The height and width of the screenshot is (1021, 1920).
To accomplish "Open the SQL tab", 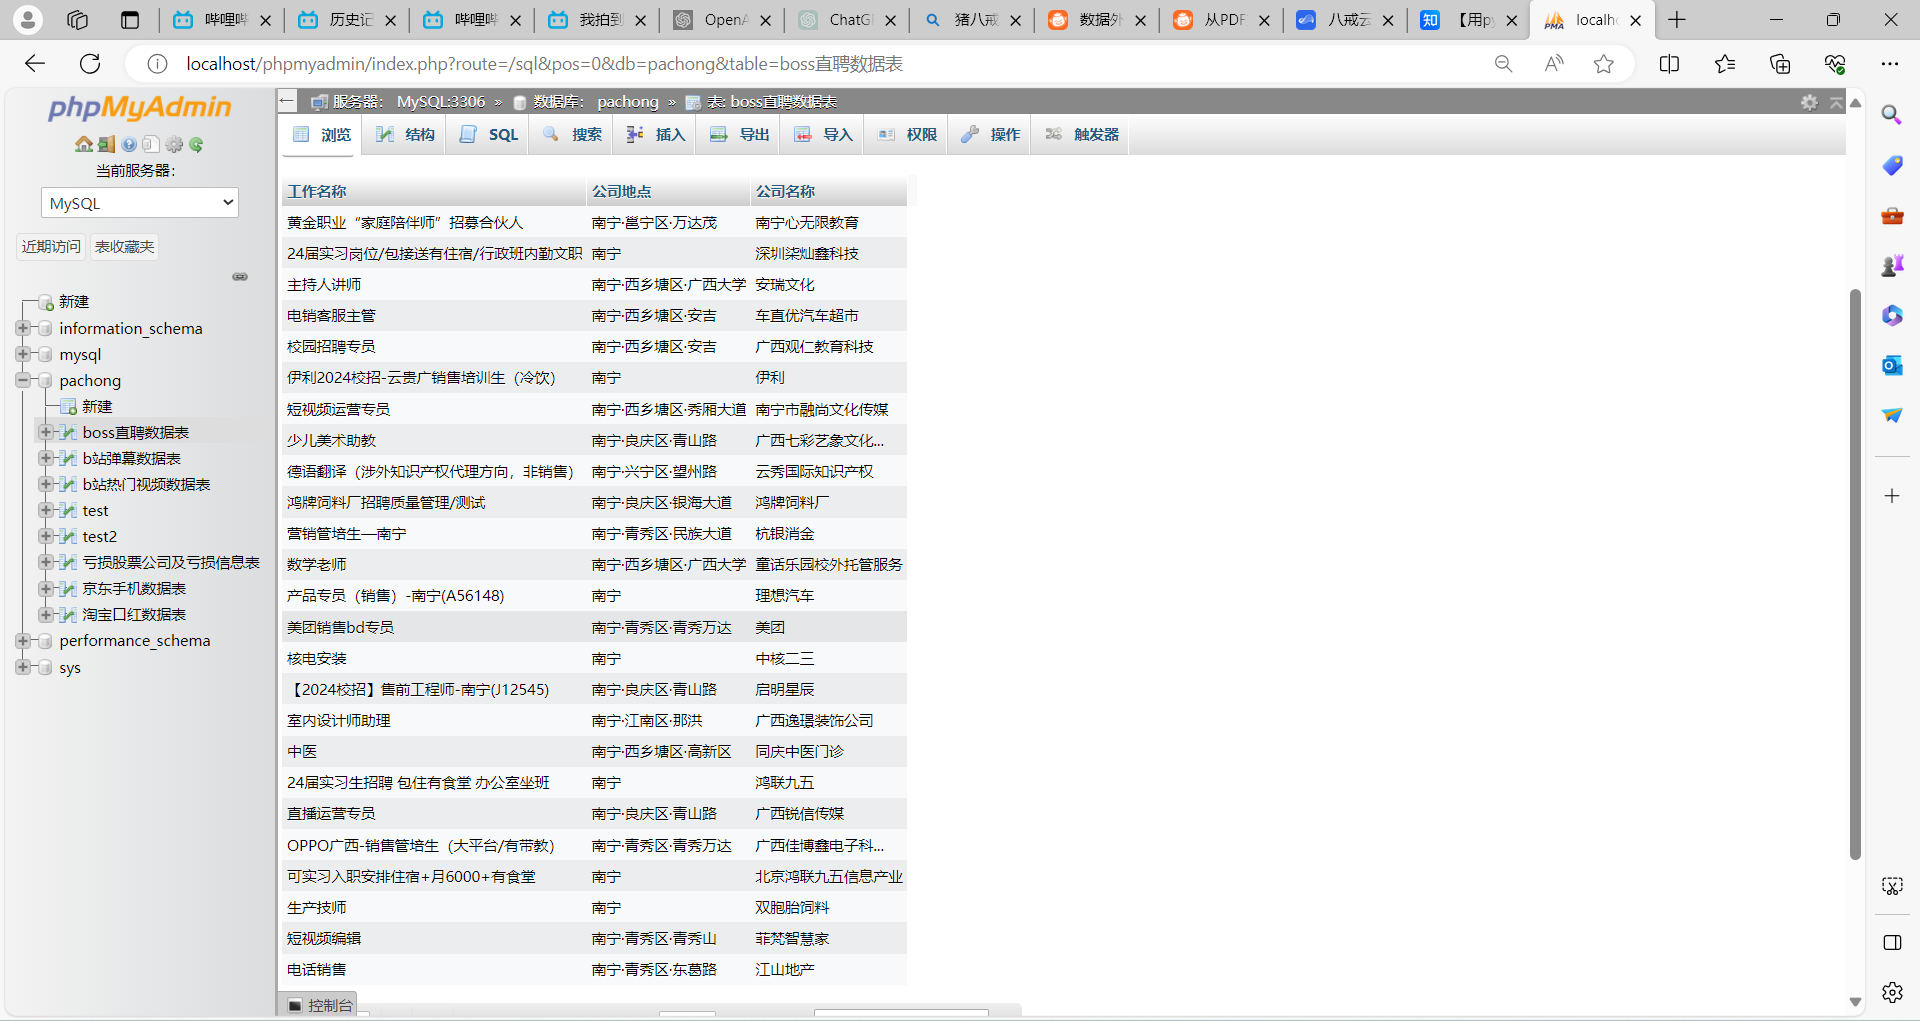I will click(490, 135).
